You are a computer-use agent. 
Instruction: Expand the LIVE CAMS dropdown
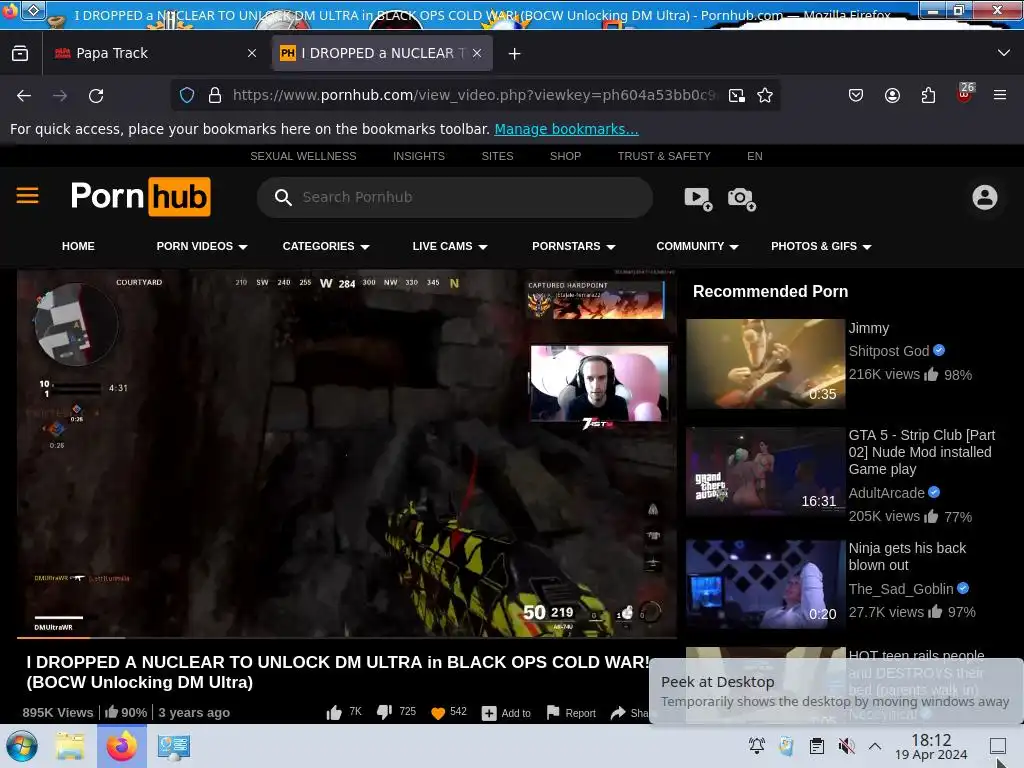click(x=450, y=246)
